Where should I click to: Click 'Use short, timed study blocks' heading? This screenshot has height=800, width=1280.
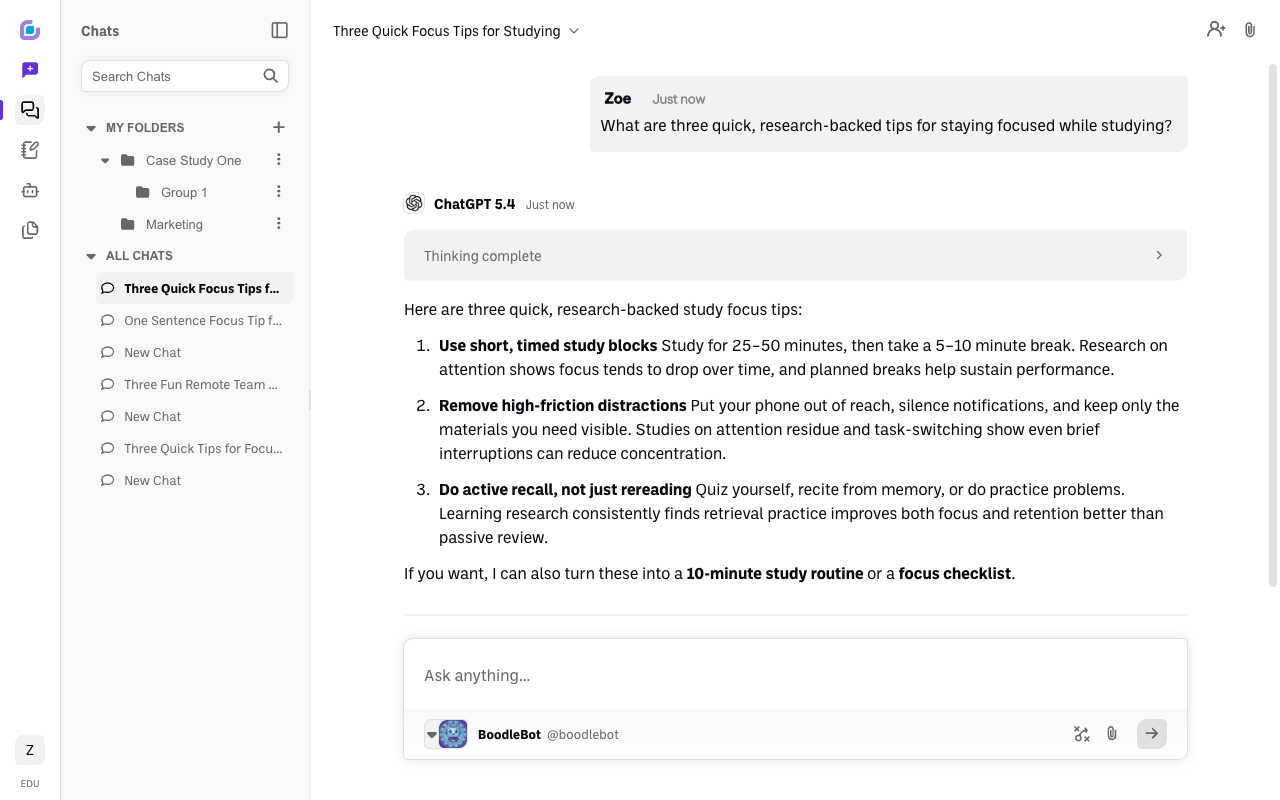click(x=548, y=345)
